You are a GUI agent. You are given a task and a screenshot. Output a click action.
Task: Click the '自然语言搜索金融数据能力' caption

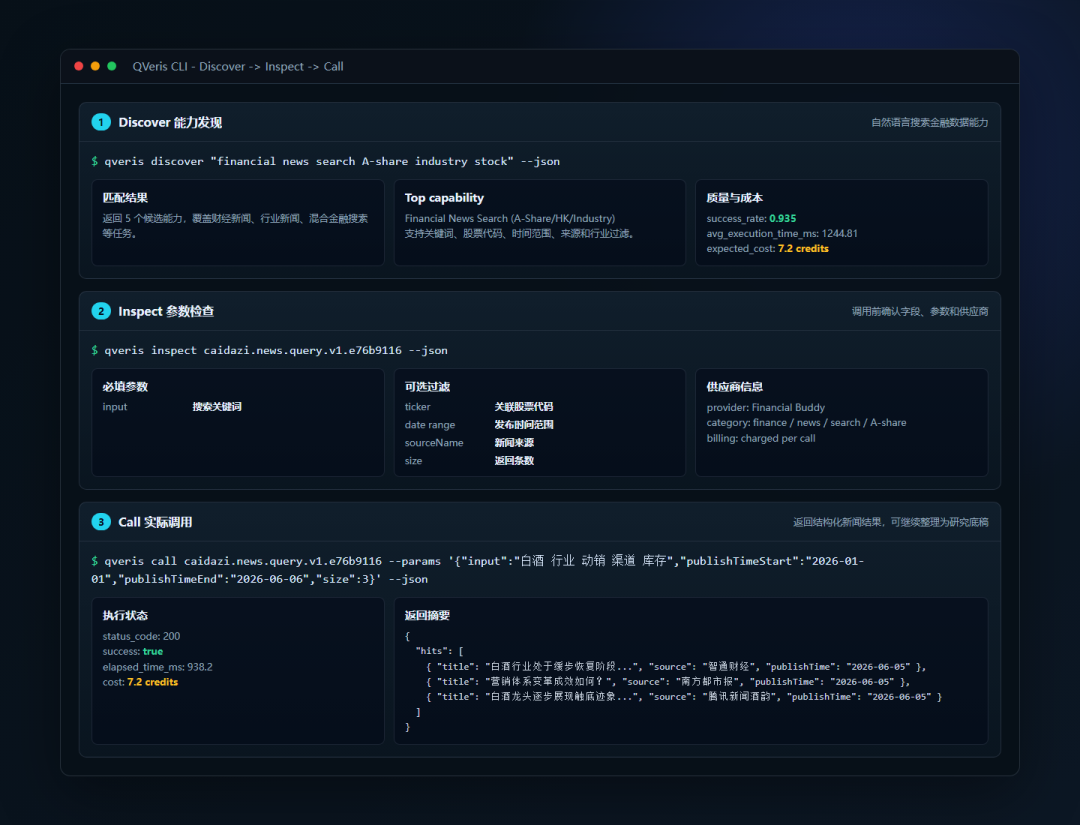929,123
